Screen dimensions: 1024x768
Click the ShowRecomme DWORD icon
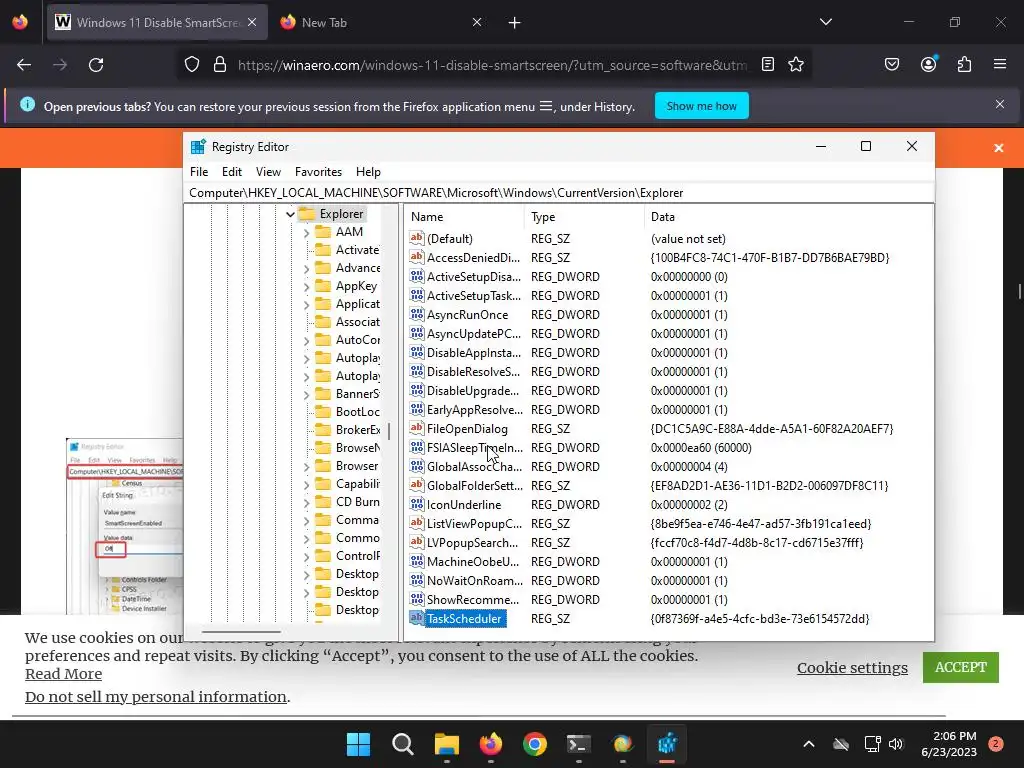pos(417,599)
